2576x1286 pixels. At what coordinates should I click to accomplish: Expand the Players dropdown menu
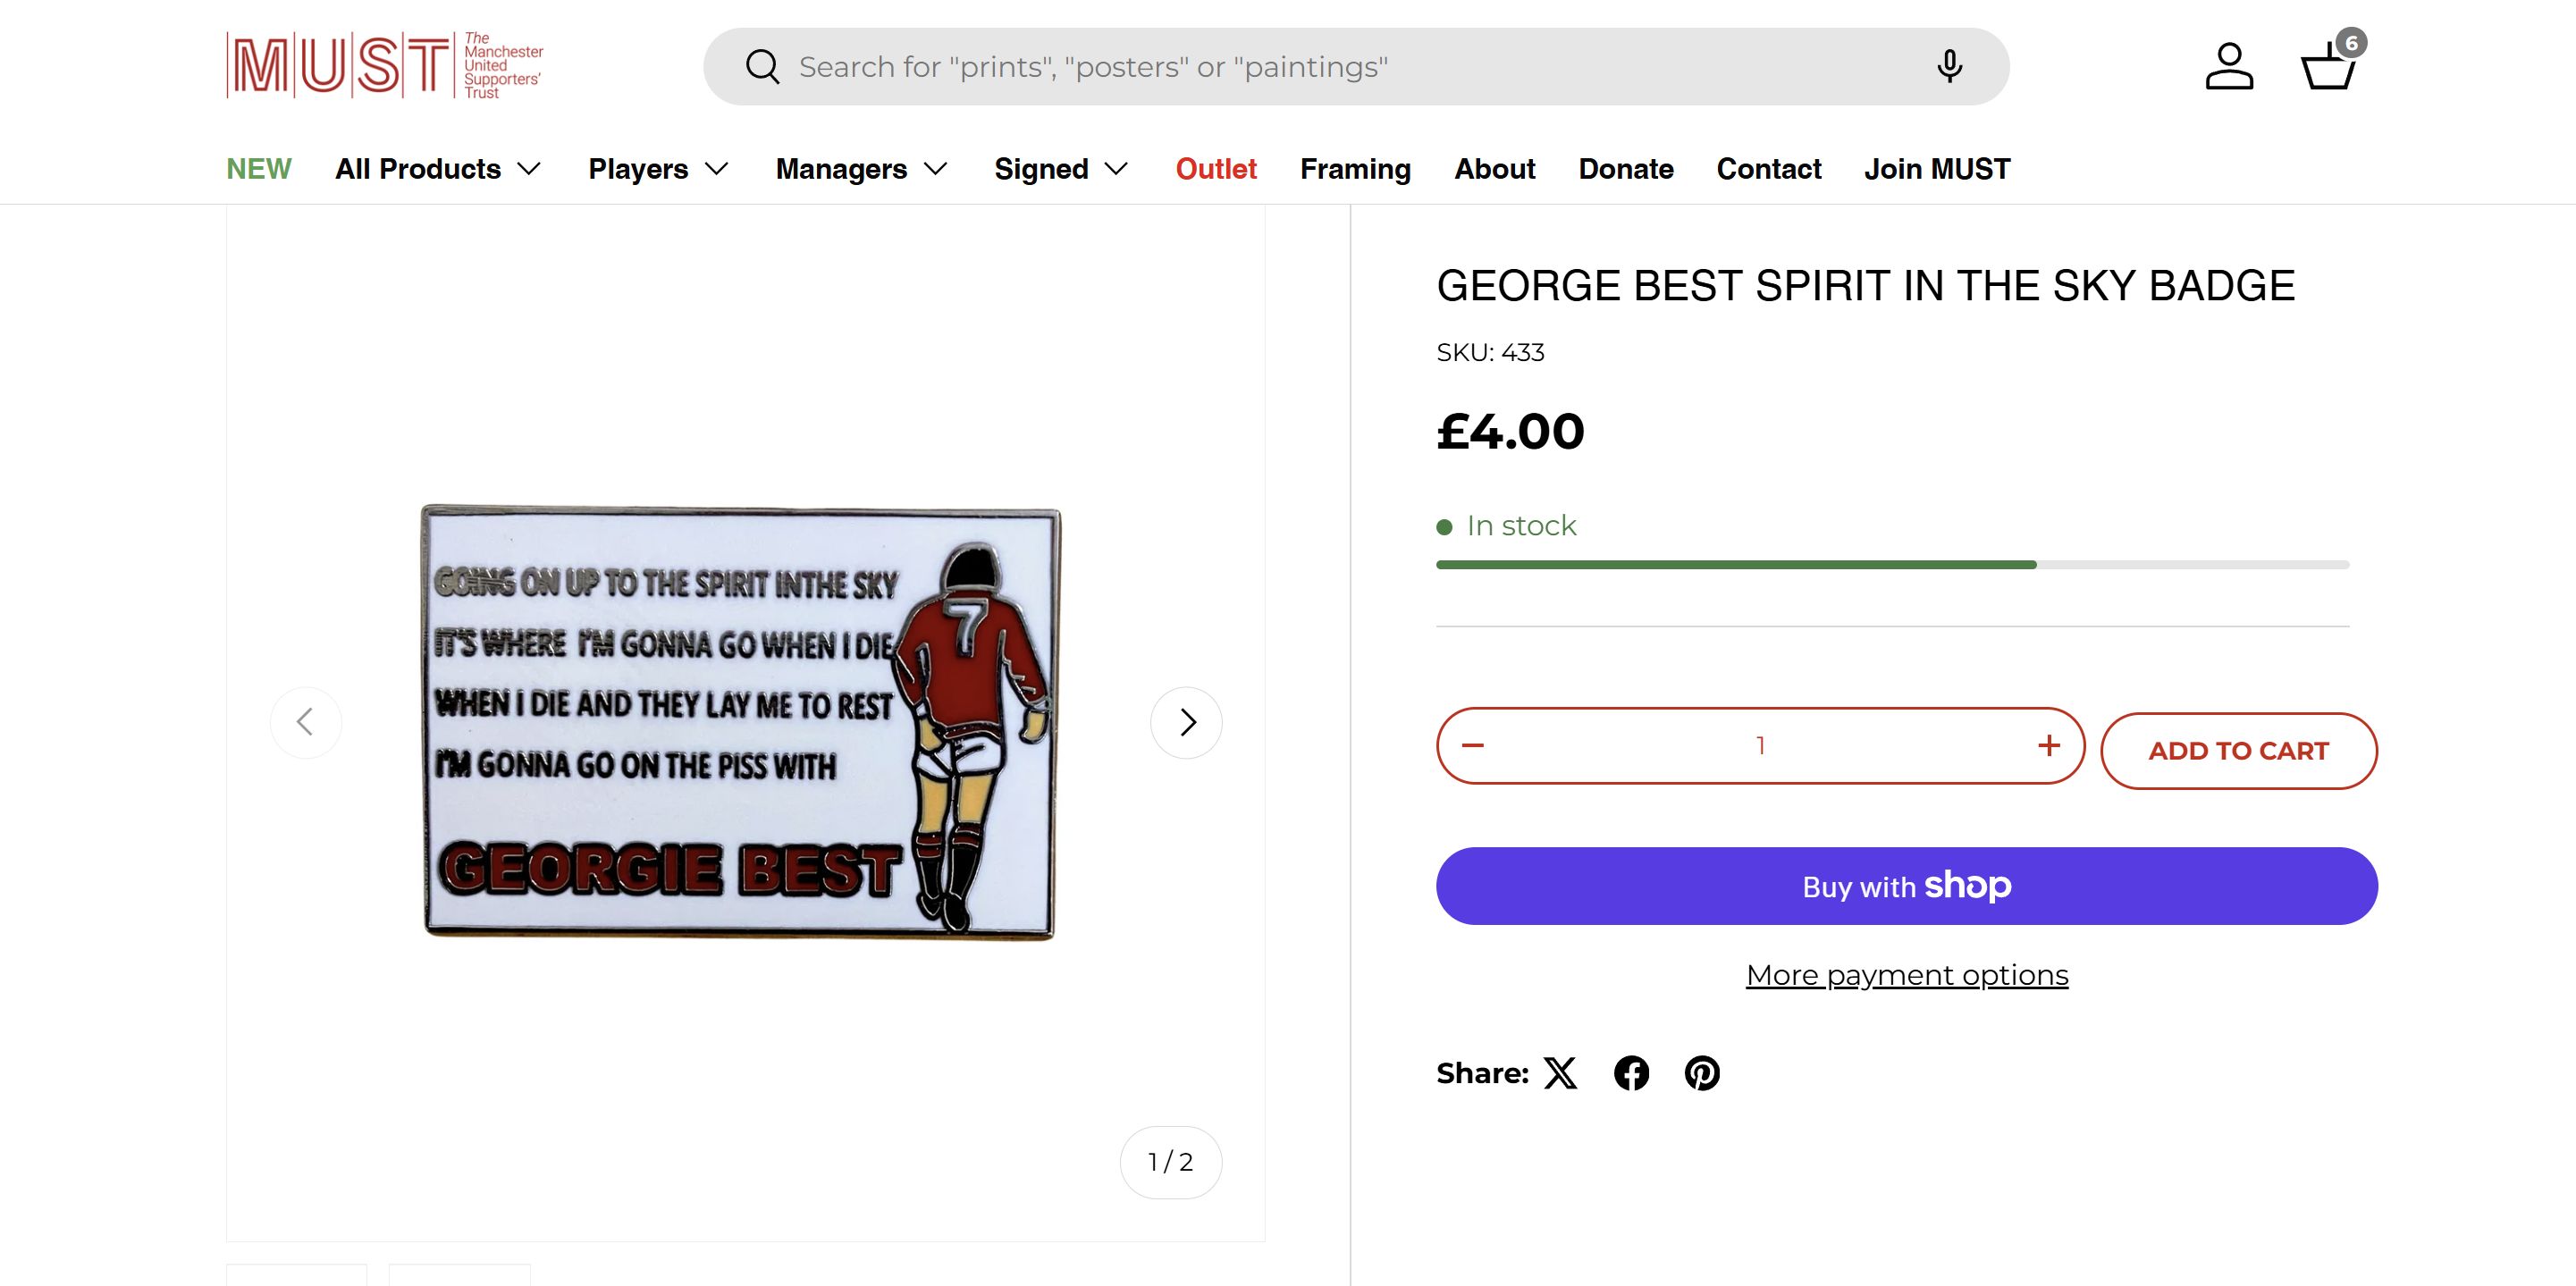658,169
